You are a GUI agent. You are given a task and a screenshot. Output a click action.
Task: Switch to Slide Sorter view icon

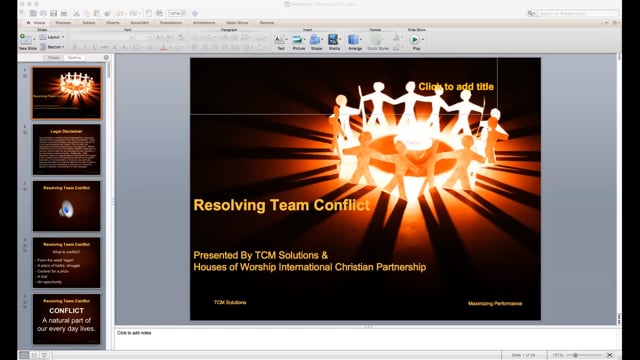[x=34, y=355]
